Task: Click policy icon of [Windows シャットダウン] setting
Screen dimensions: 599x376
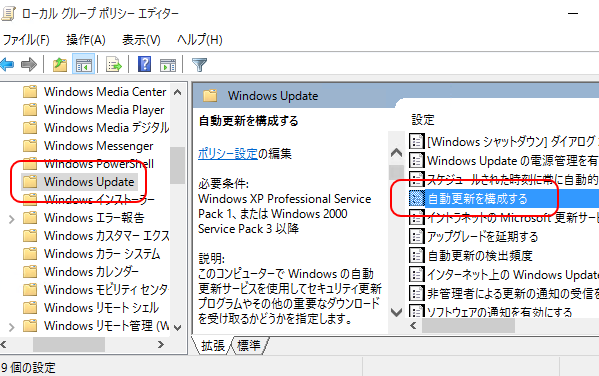Action: tap(416, 142)
